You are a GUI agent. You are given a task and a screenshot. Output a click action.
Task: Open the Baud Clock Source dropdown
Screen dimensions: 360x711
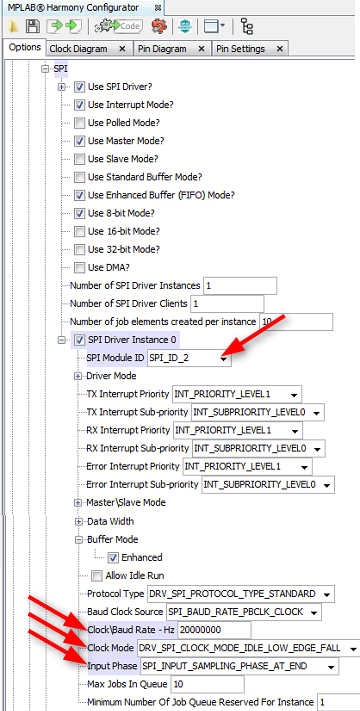(x=244, y=612)
